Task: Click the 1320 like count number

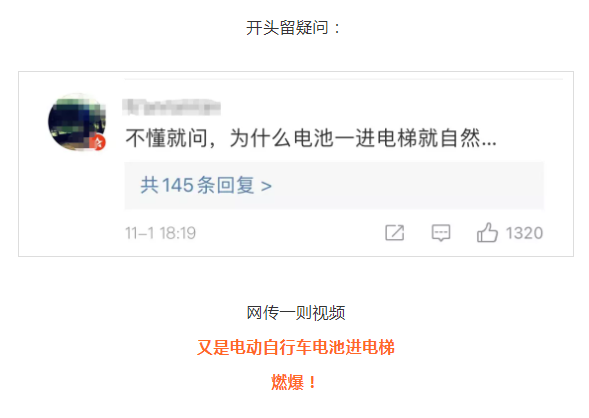Action: coord(524,233)
